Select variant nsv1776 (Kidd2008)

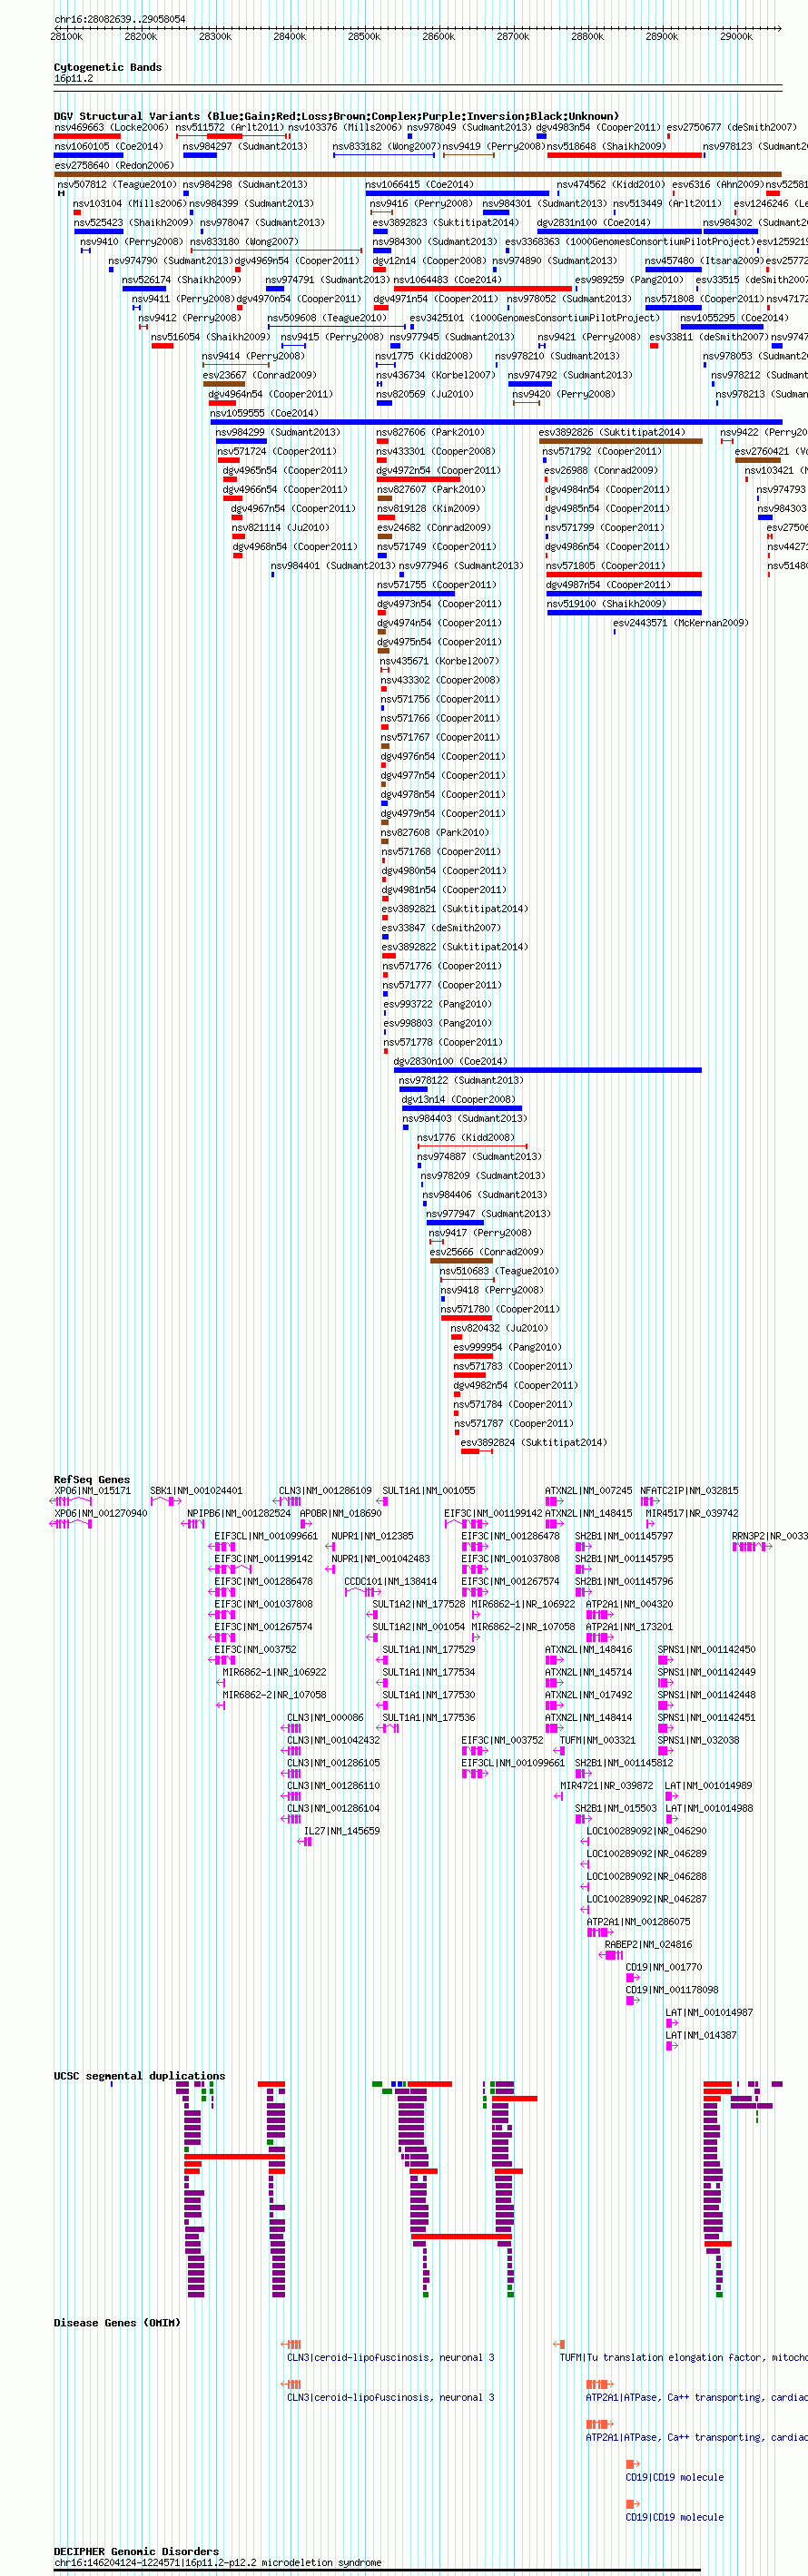pos(466,1137)
